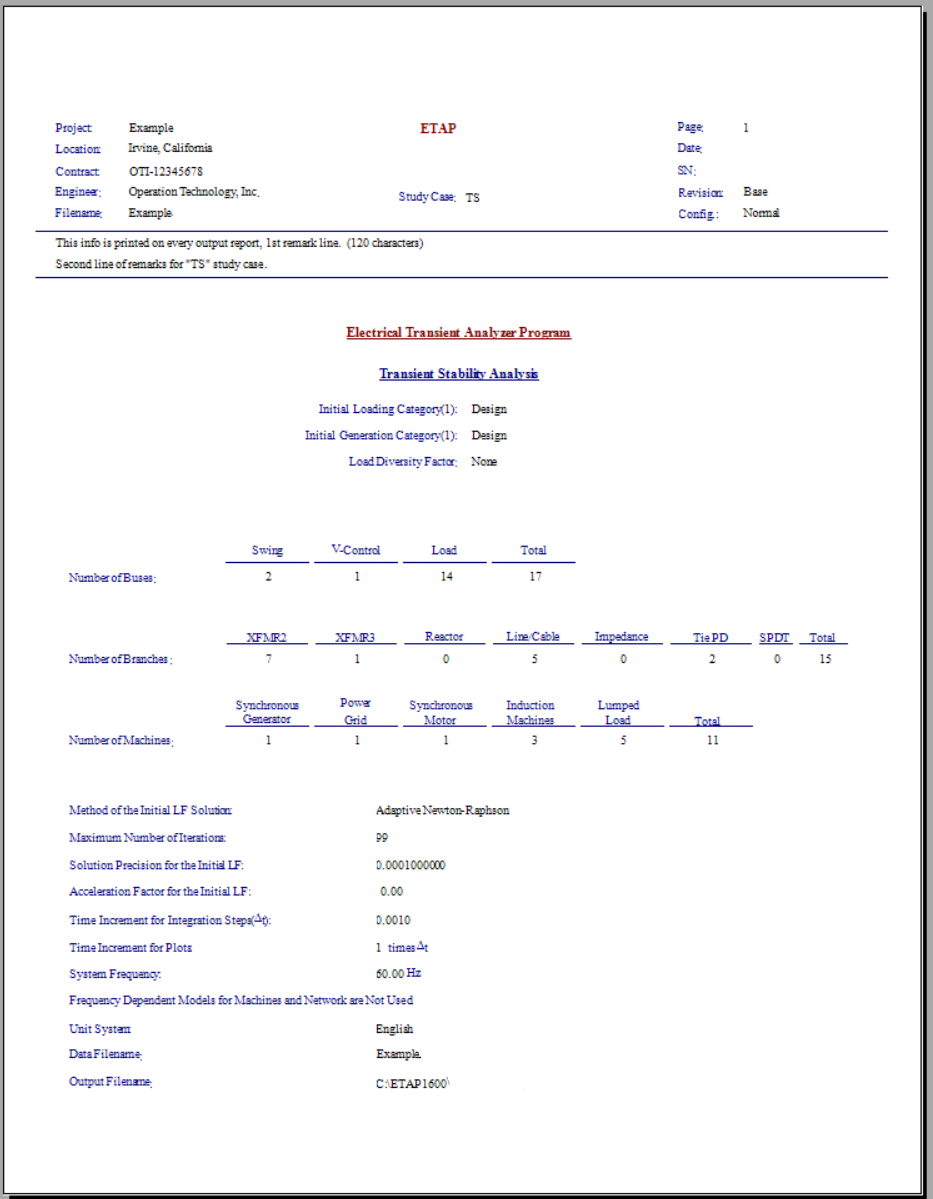Click the Config Normal value
The width and height of the screenshot is (933, 1199).
point(754,212)
